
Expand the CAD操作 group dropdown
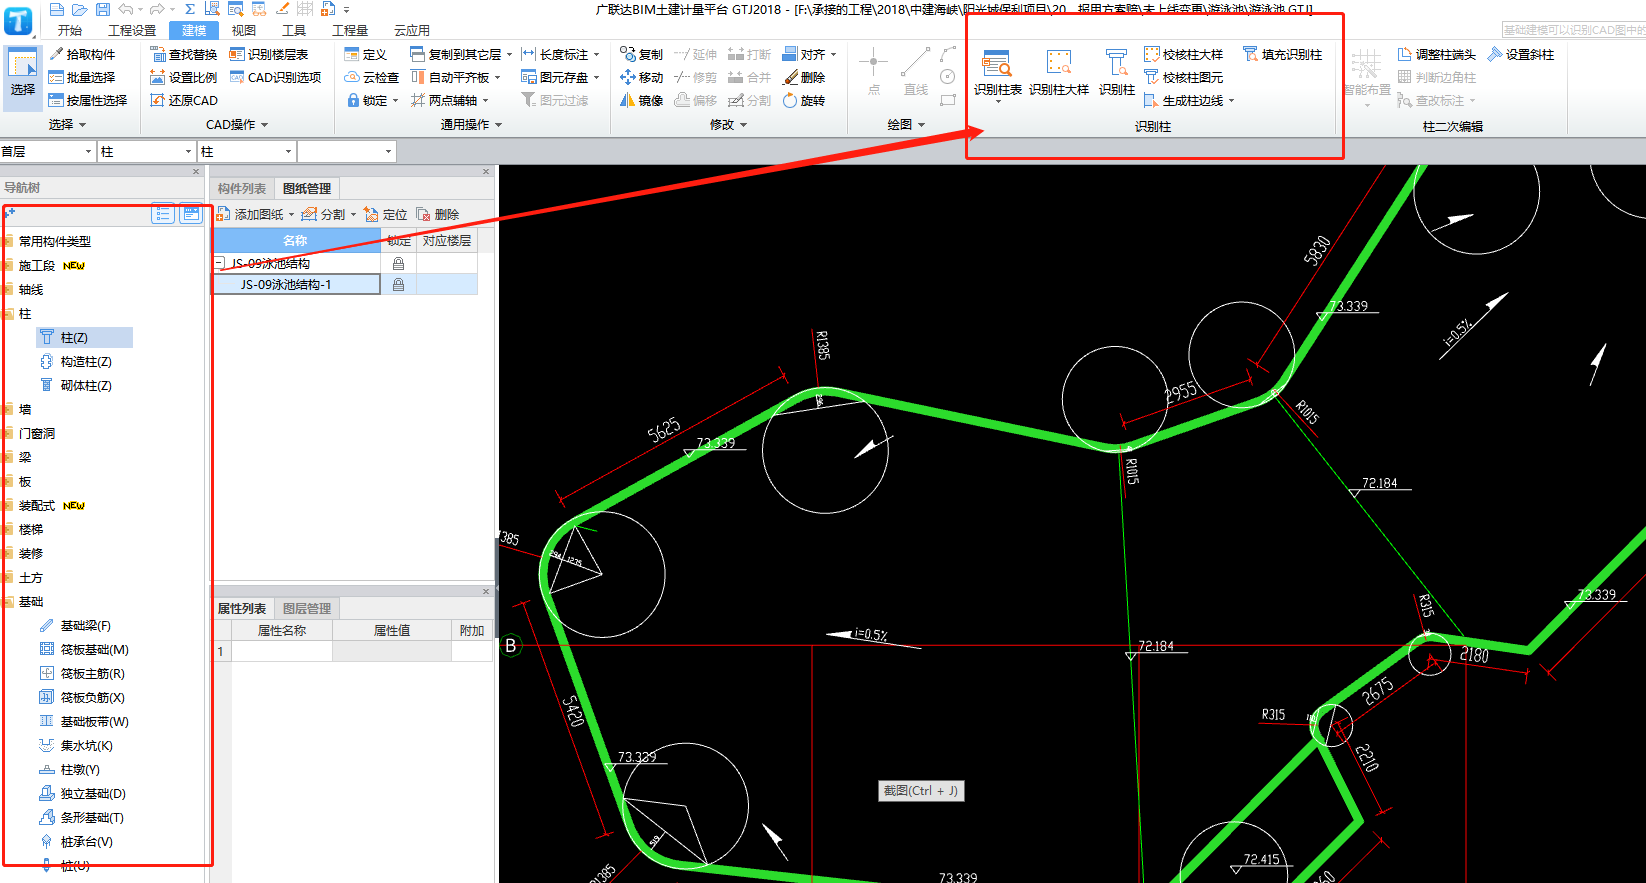coord(264,125)
